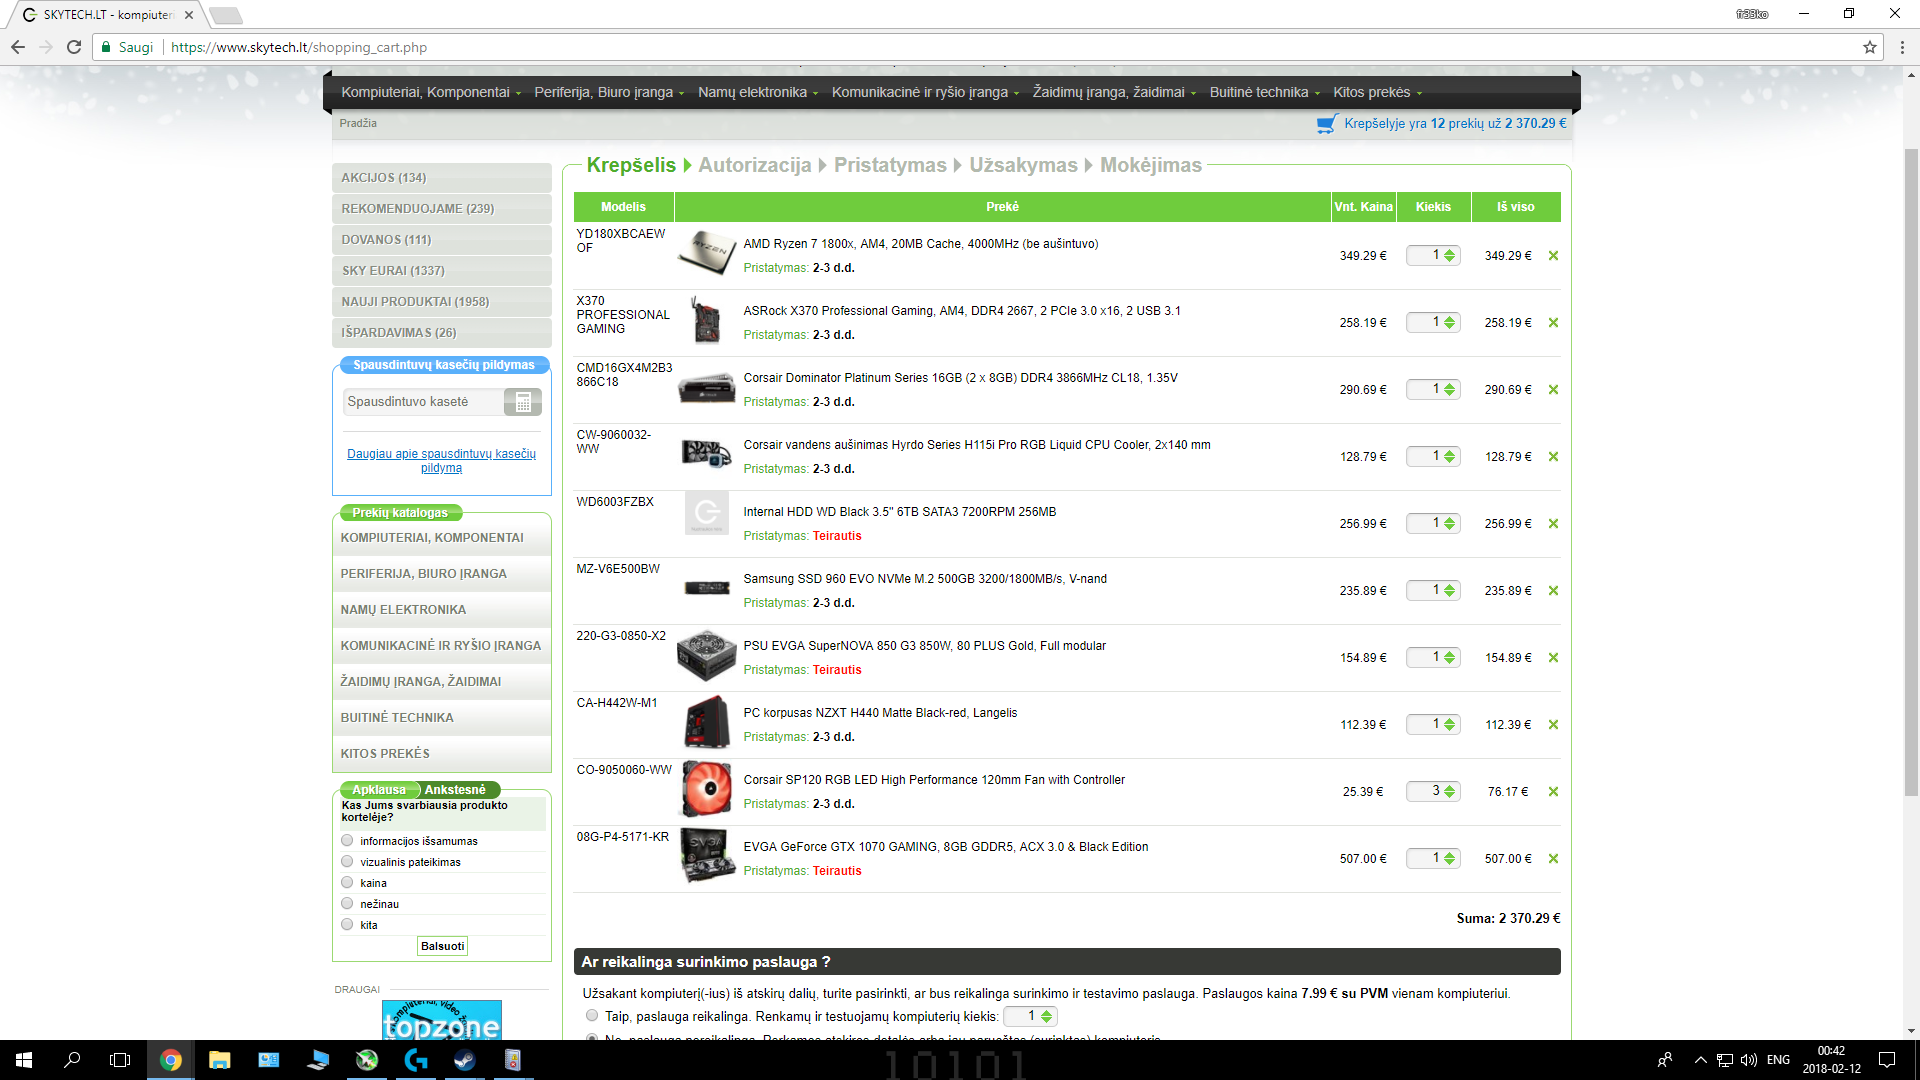Remove EVGA SuperNOVA PSU from cart

pyautogui.click(x=1553, y=658)
